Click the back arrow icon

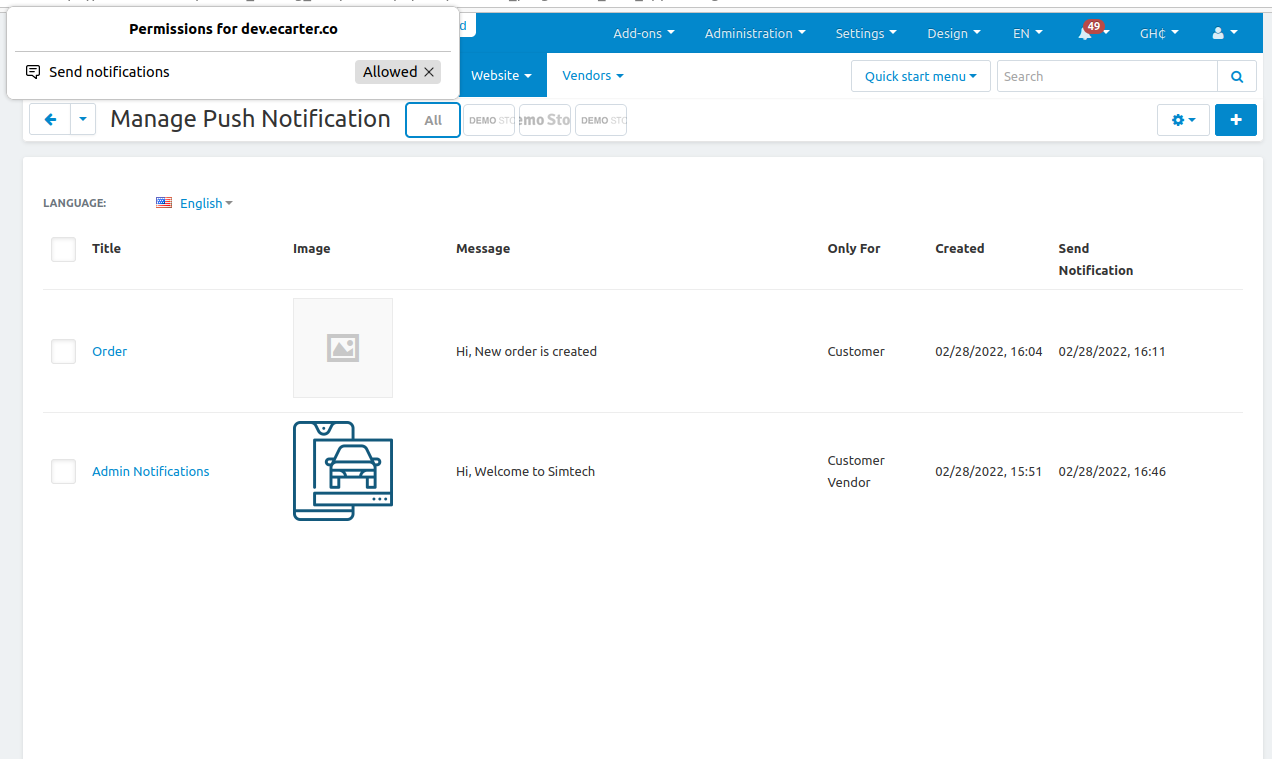tap(50, 119)
